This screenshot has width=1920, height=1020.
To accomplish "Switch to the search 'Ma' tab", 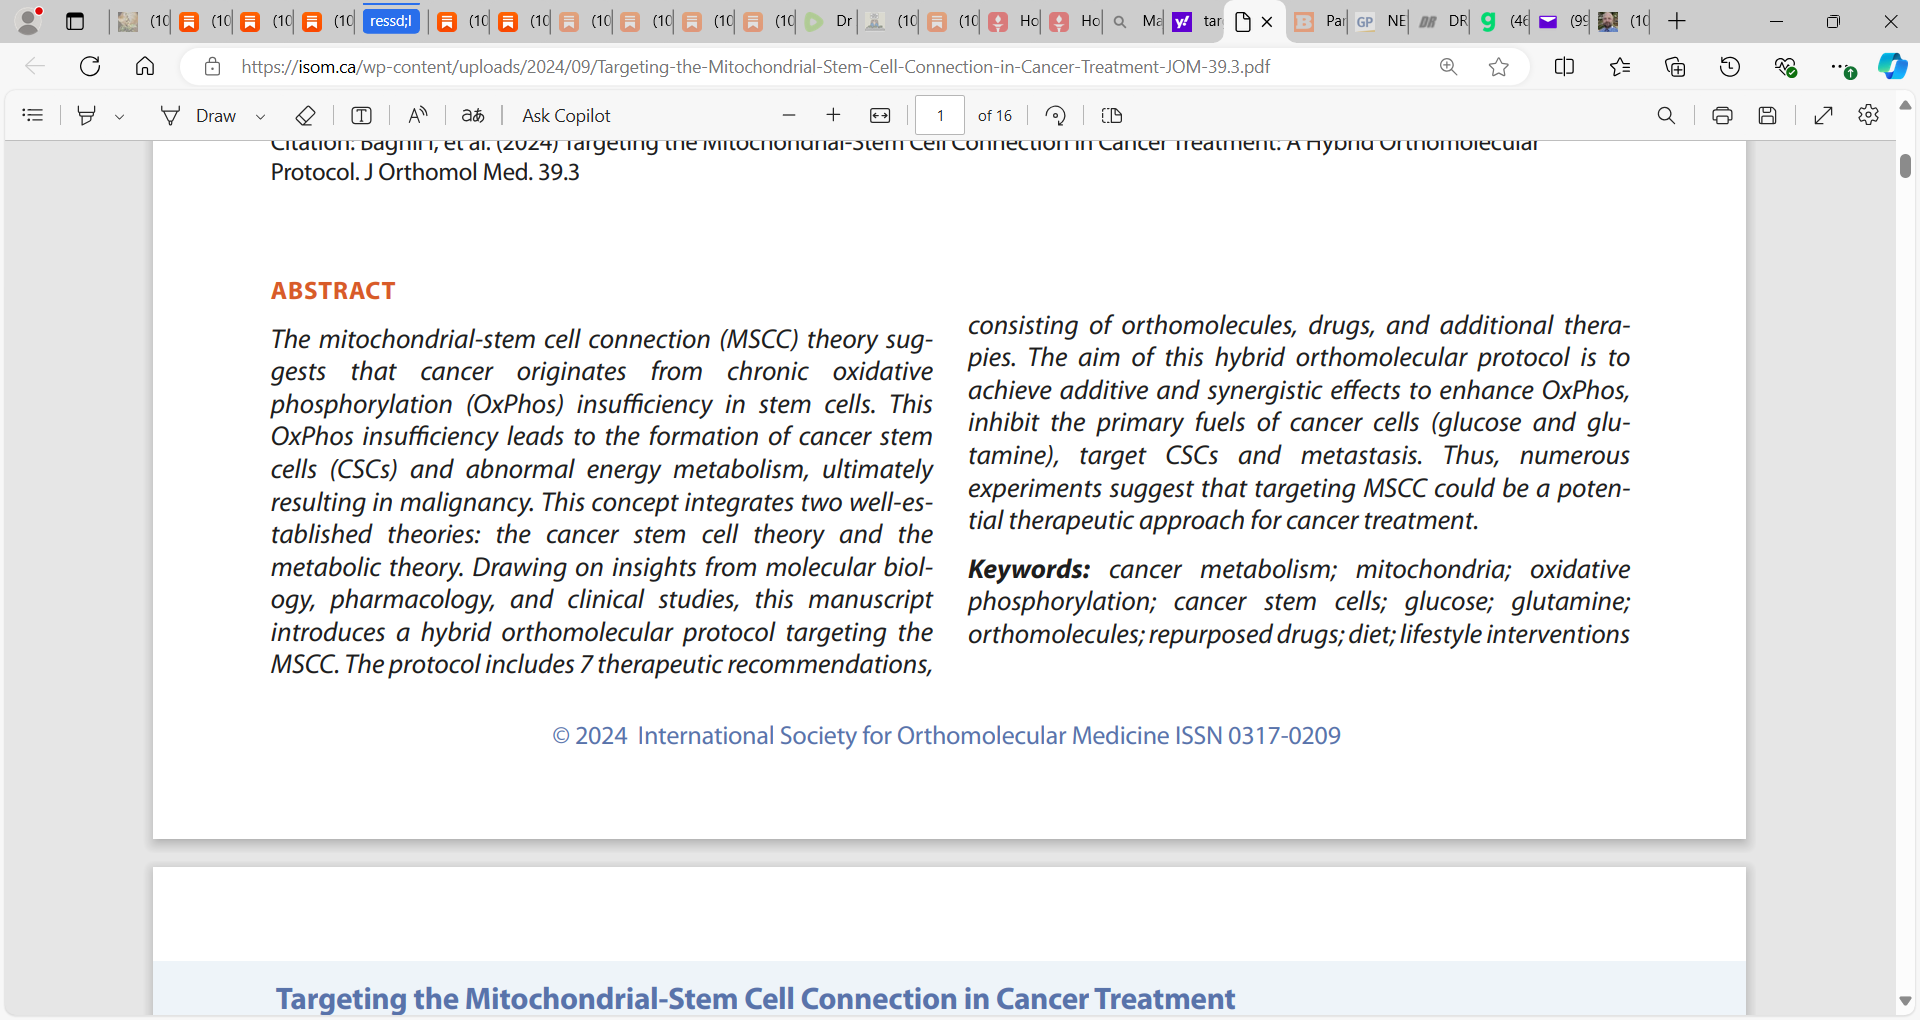I will coord(1136,21).
